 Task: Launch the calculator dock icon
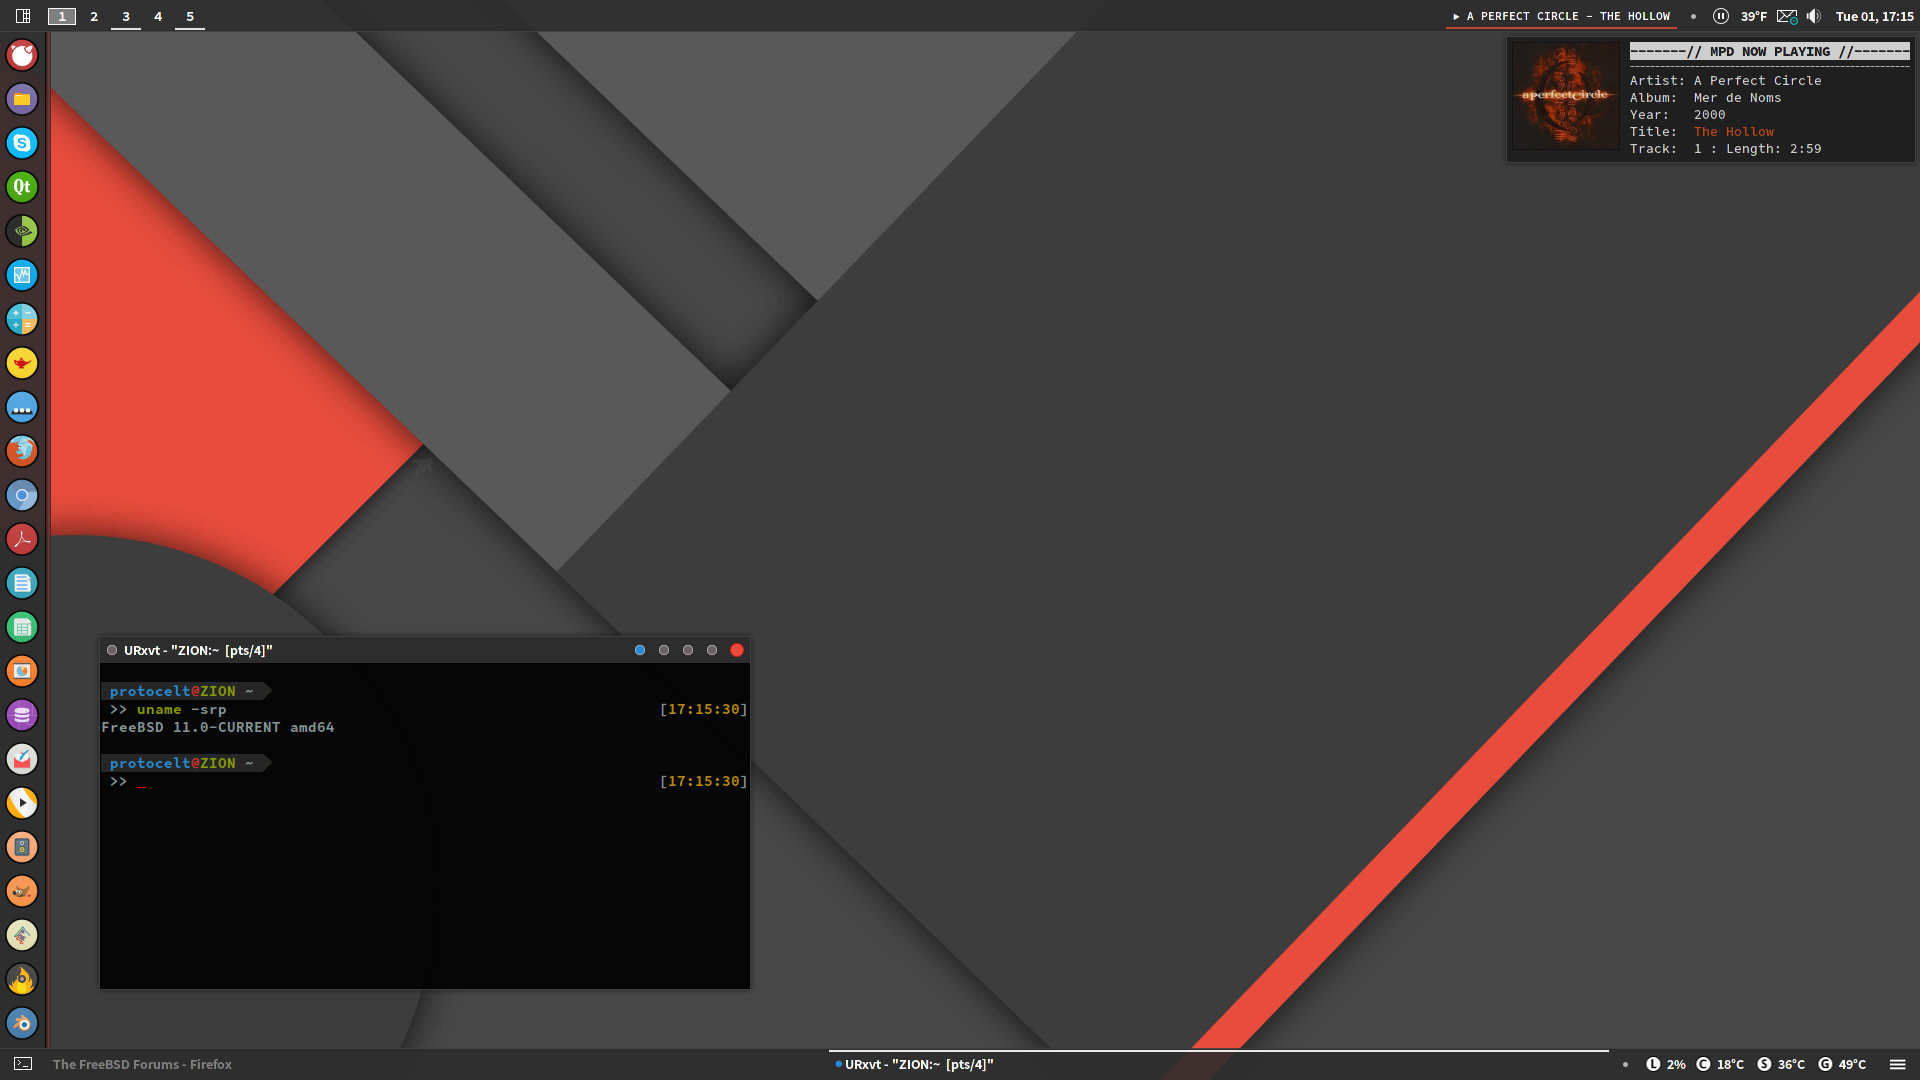tap(22, 319)
